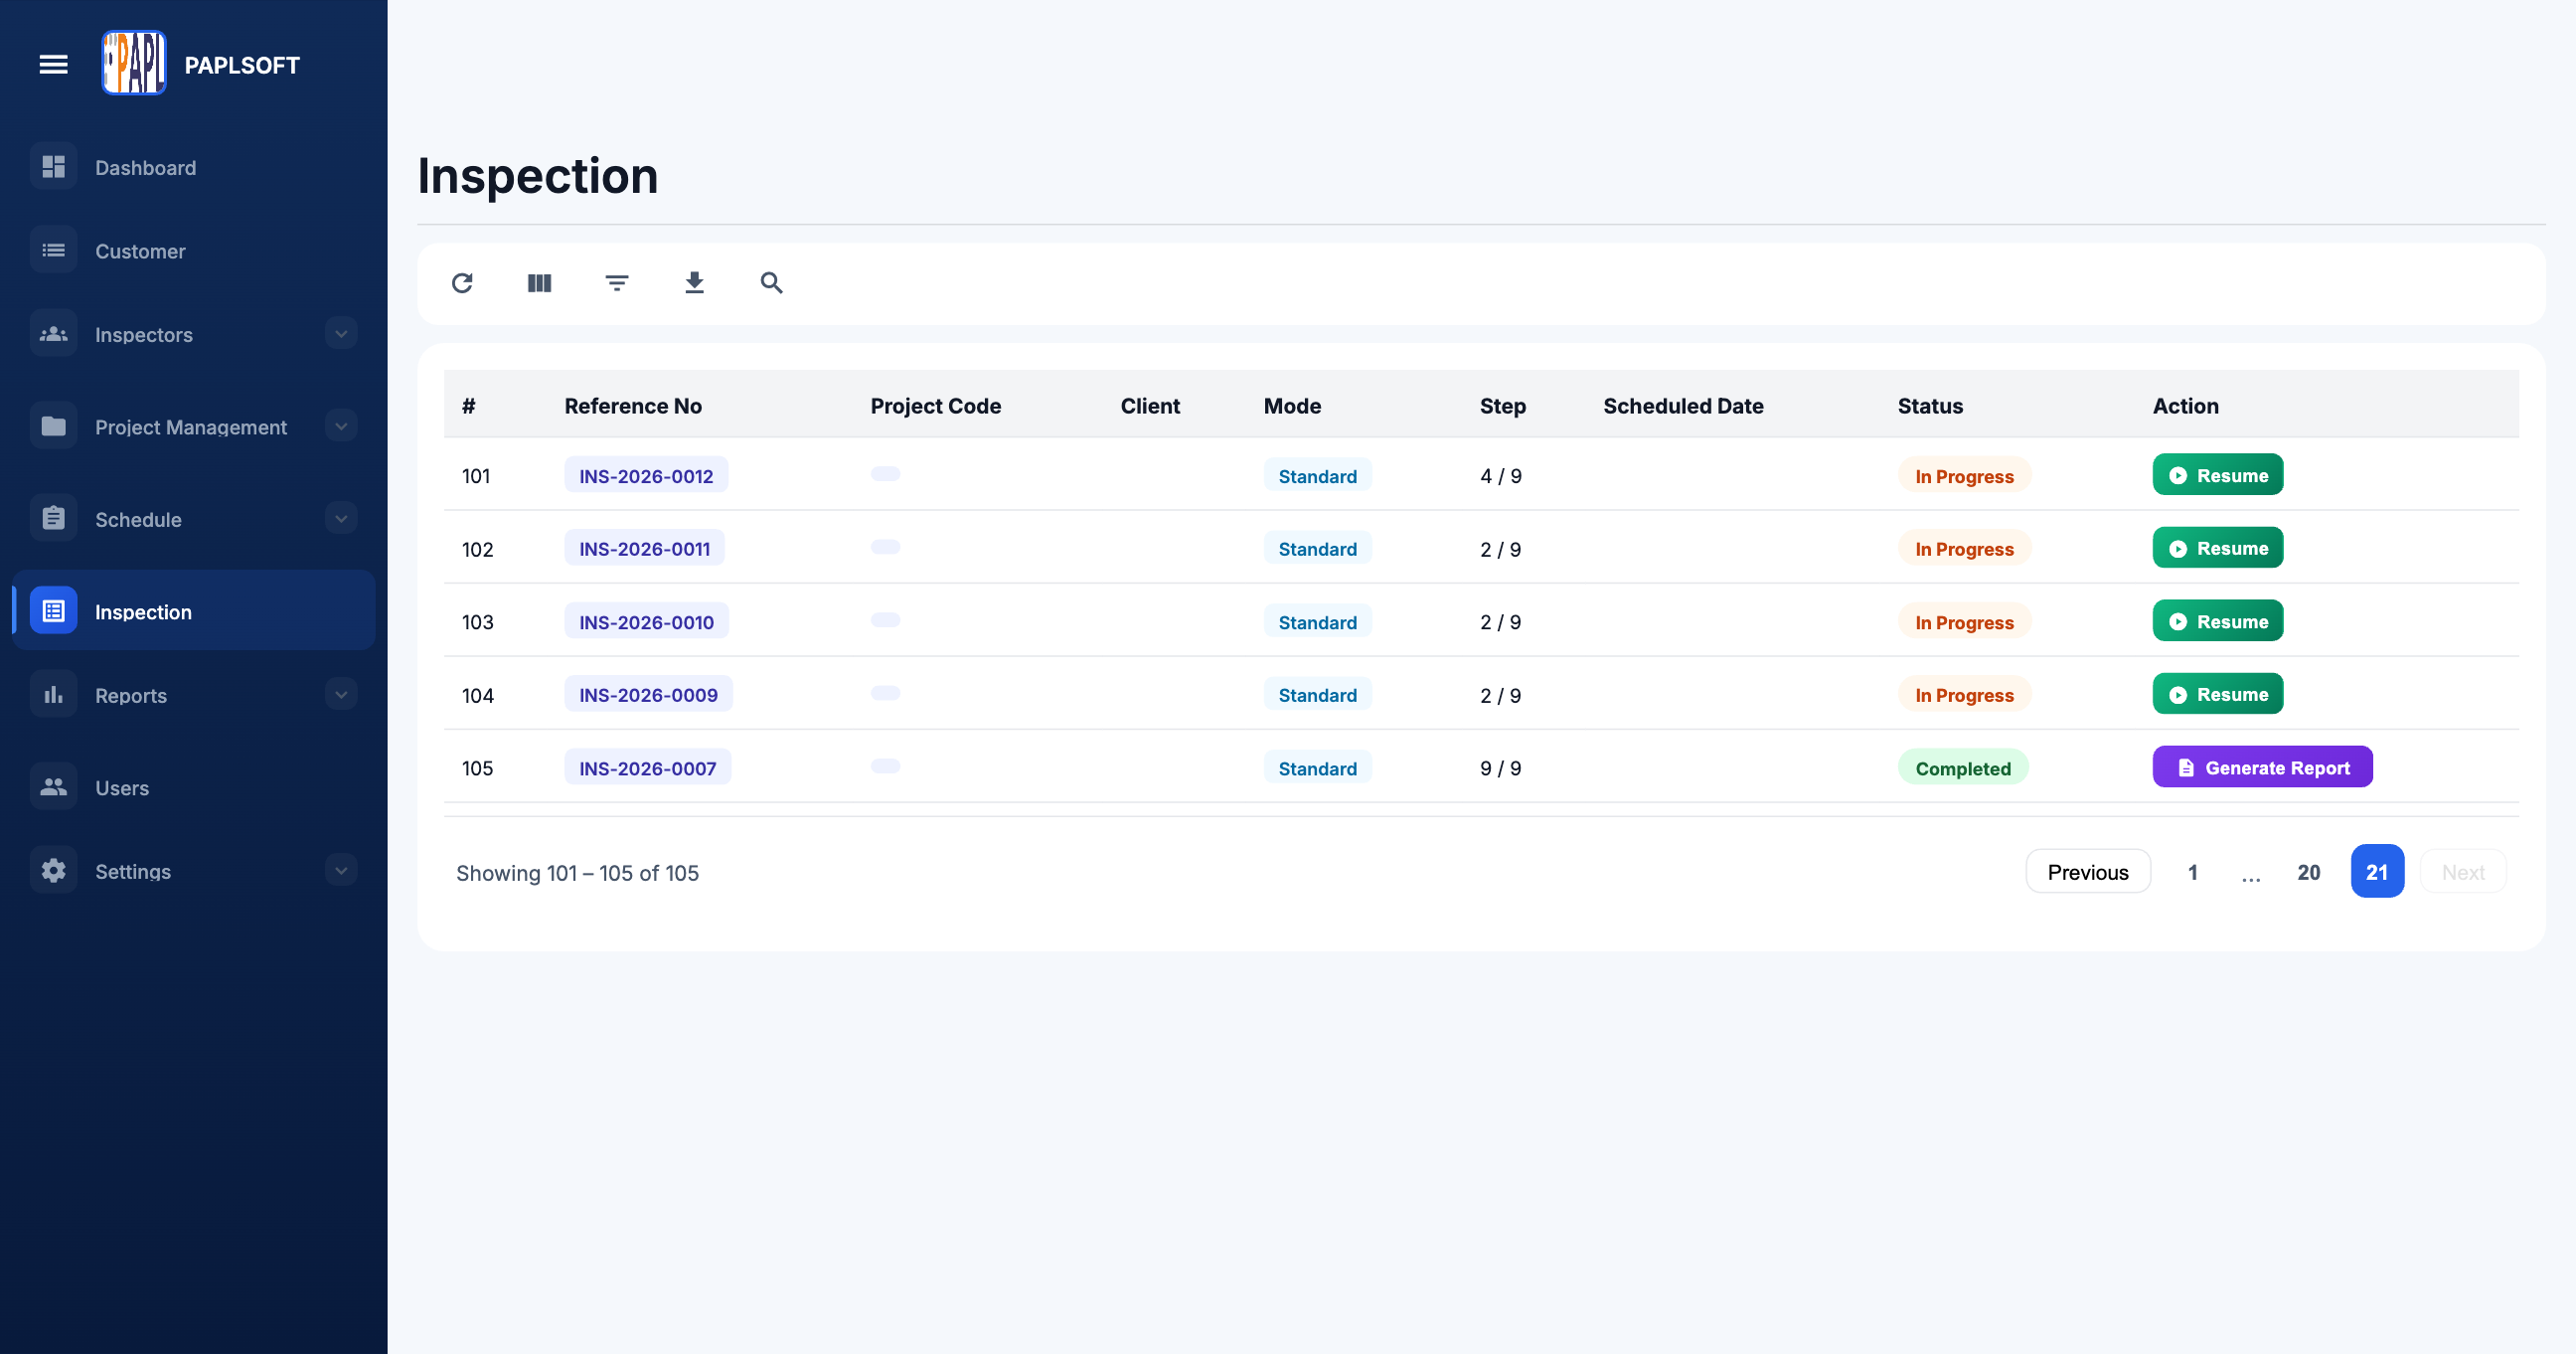Click the current page 21 button
This screenshot has height=1354, width=2576.
point(2377,872)
